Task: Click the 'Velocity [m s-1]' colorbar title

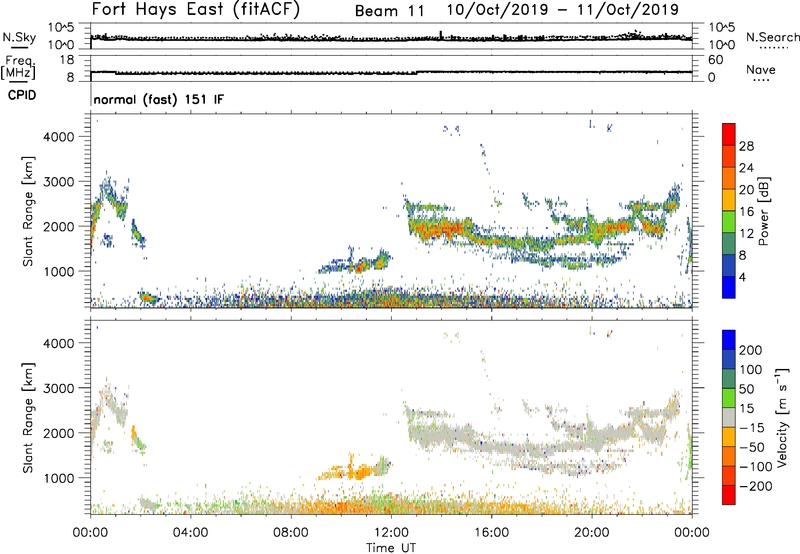Action: [782, 417]
